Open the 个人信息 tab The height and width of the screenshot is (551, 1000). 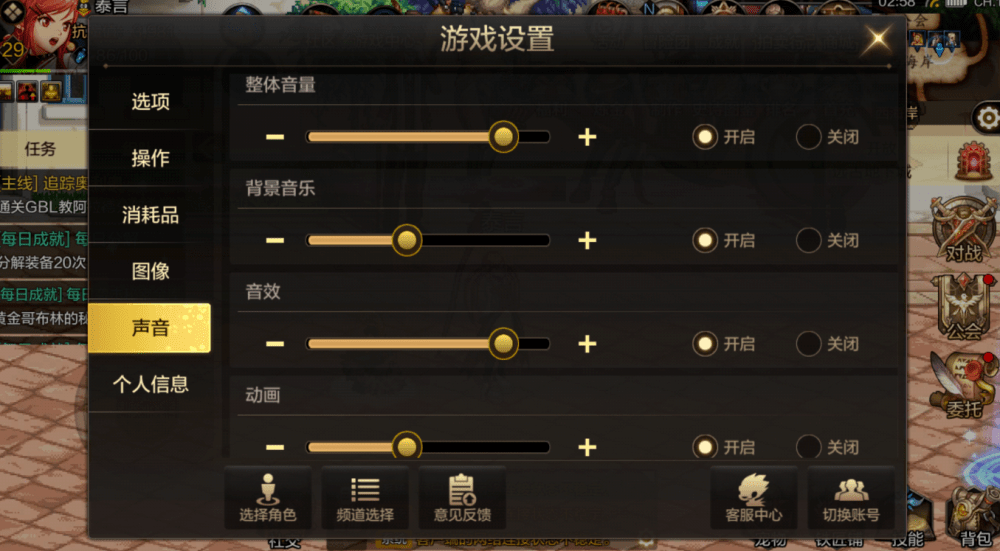[x=150, y=384]
